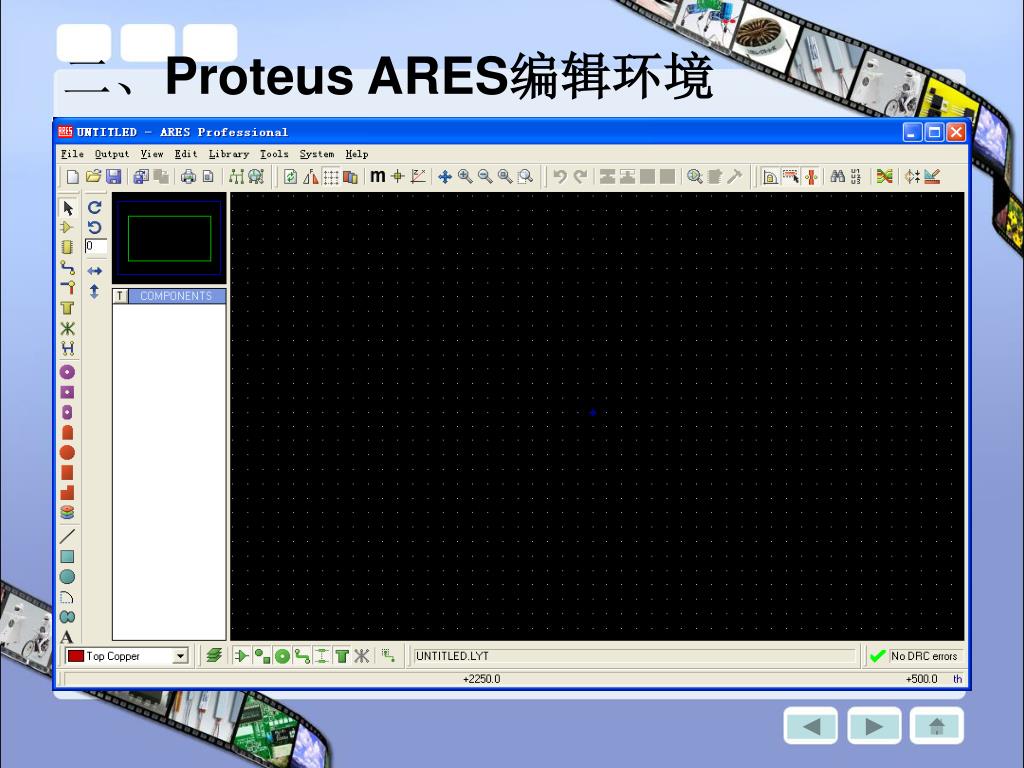The width and height of the screenshot is (1024, 768).
Task: Click the U1 U2 U3 auto-annotator icon
Action: (857, 176)
